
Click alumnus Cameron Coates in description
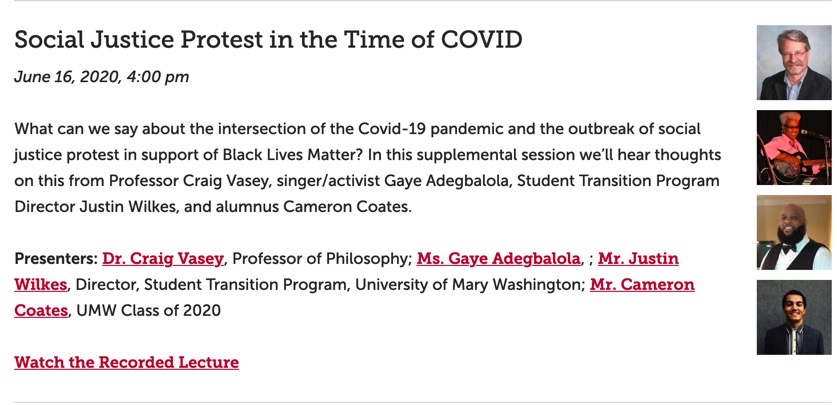[328, 208]
